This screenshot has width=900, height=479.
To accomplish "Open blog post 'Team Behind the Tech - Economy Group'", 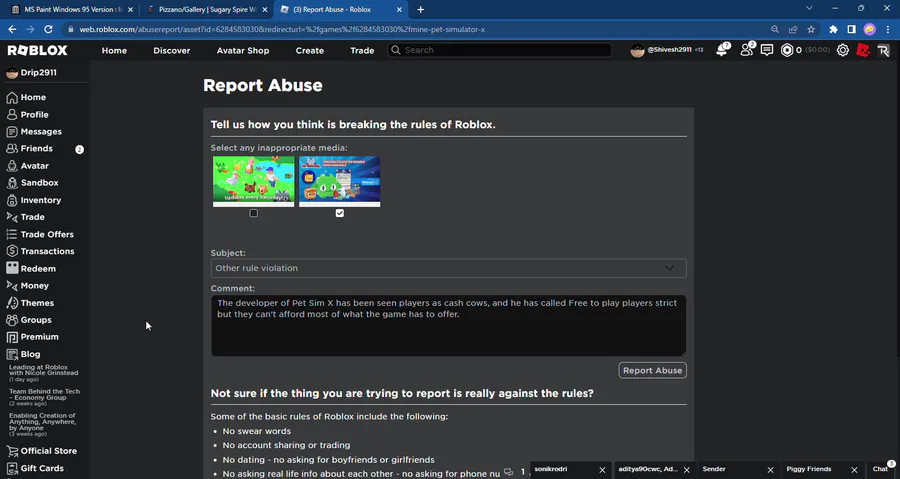I will [44, 397].
